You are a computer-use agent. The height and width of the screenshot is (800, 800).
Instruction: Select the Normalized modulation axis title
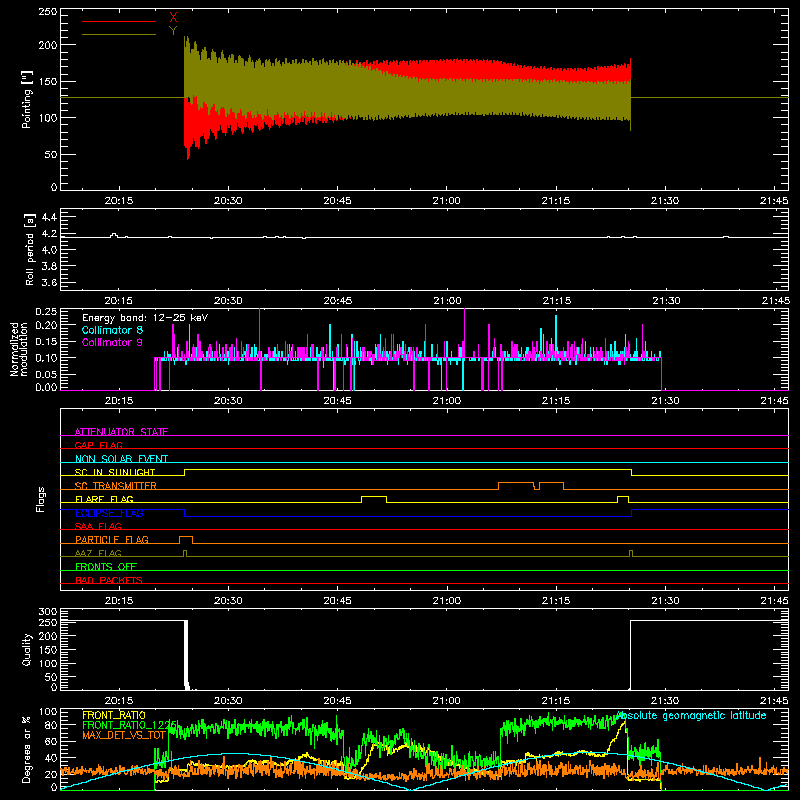pos(19,349)
